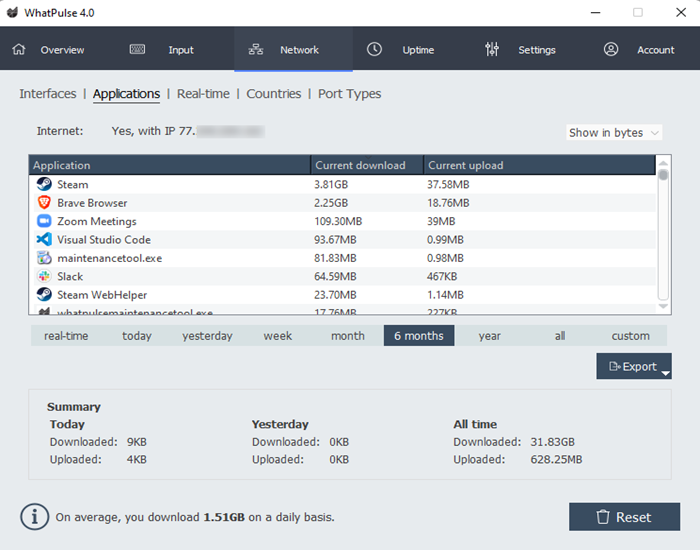
Task: Click the Slack app icon
Action: click(x=44, y=276)
